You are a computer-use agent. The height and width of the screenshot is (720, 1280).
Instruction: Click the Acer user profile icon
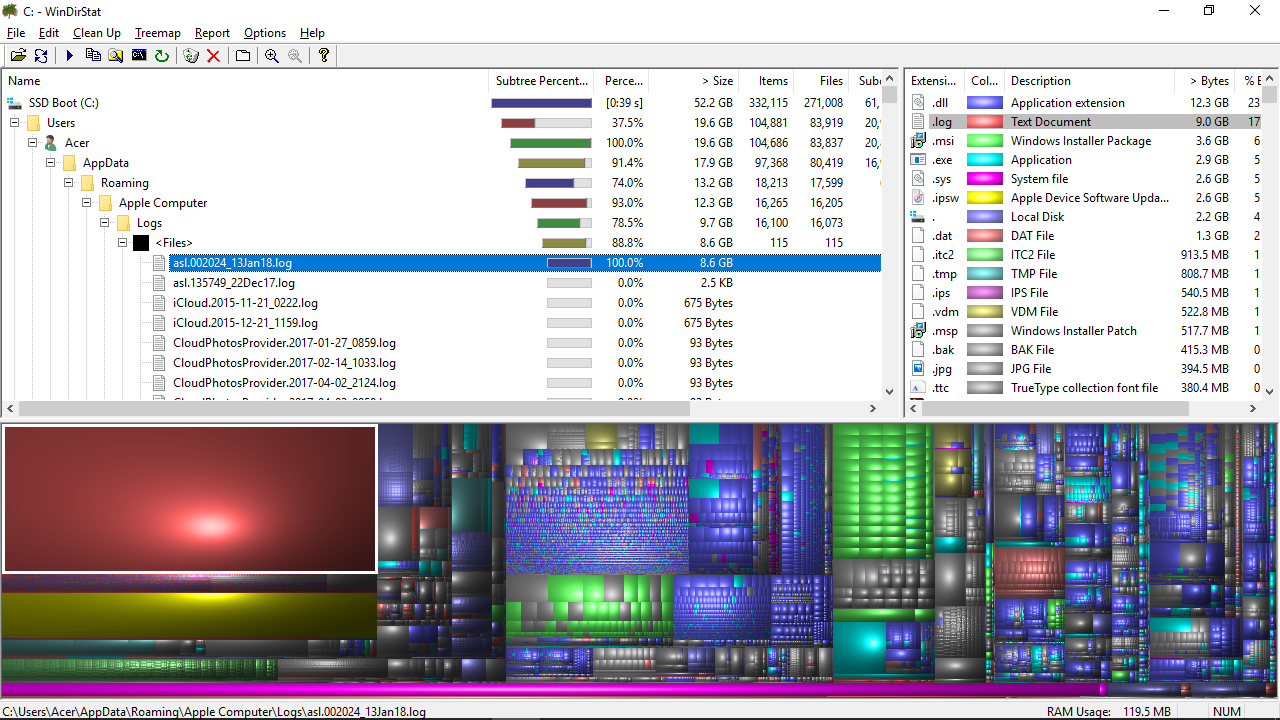point(51,143)
